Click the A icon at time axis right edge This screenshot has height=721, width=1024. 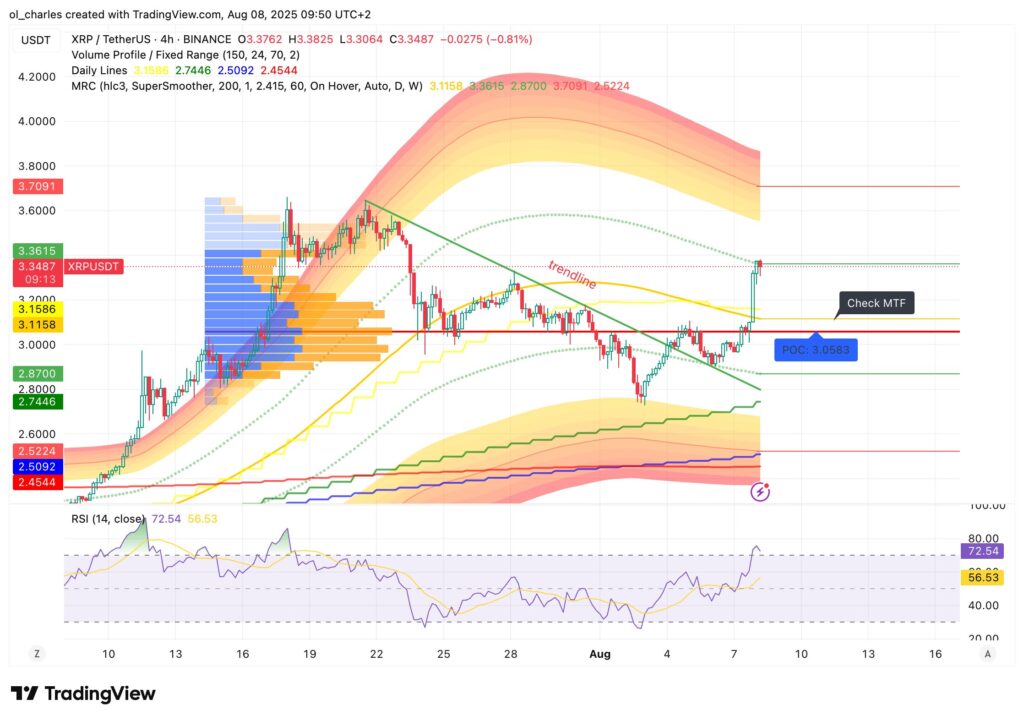[987, 653]
